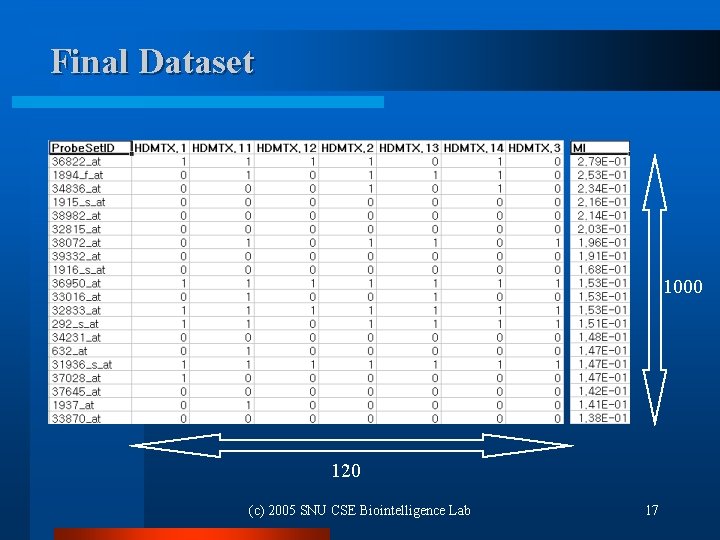Select MI value '1,42E-01'
Screen dimensions: 720x540
600,392
